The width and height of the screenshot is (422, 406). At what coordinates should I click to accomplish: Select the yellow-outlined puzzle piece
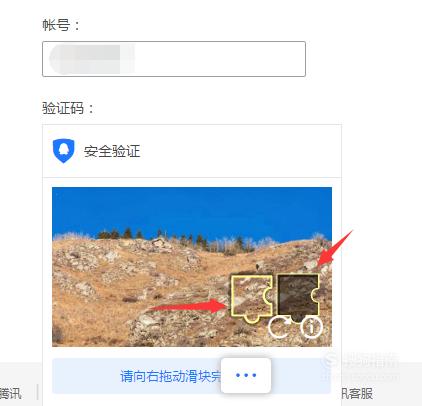click(252, 298)
